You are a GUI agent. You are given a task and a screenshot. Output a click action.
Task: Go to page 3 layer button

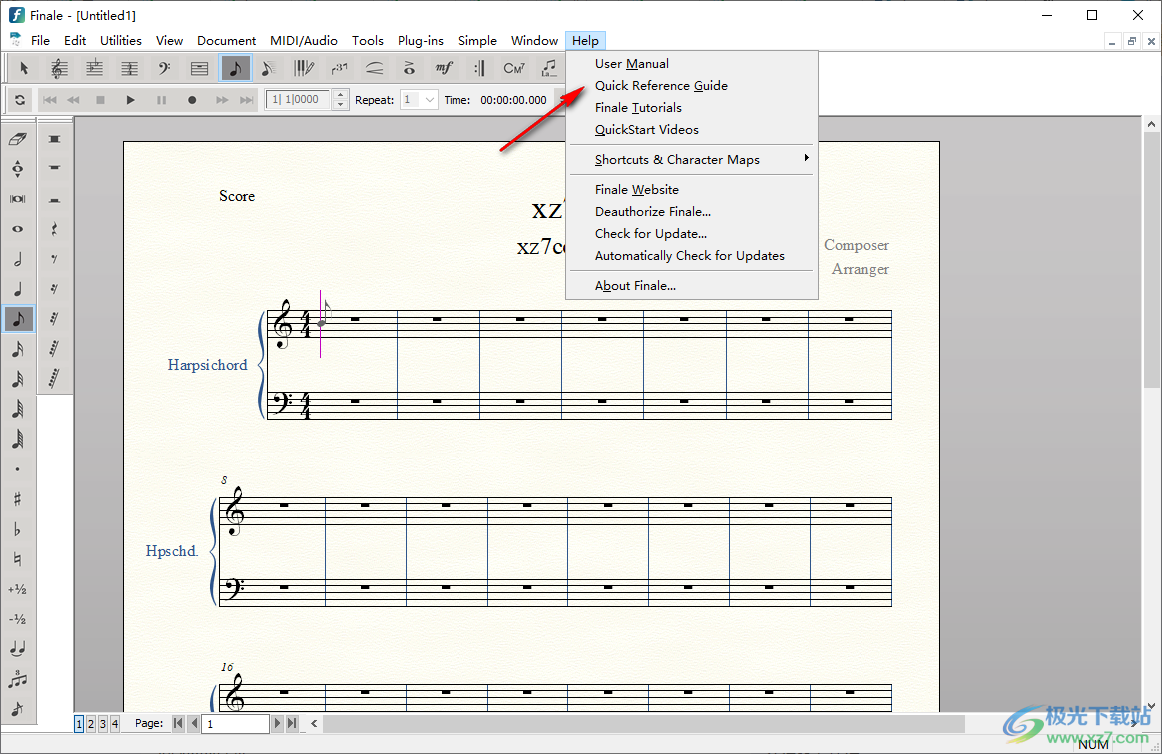103,723
